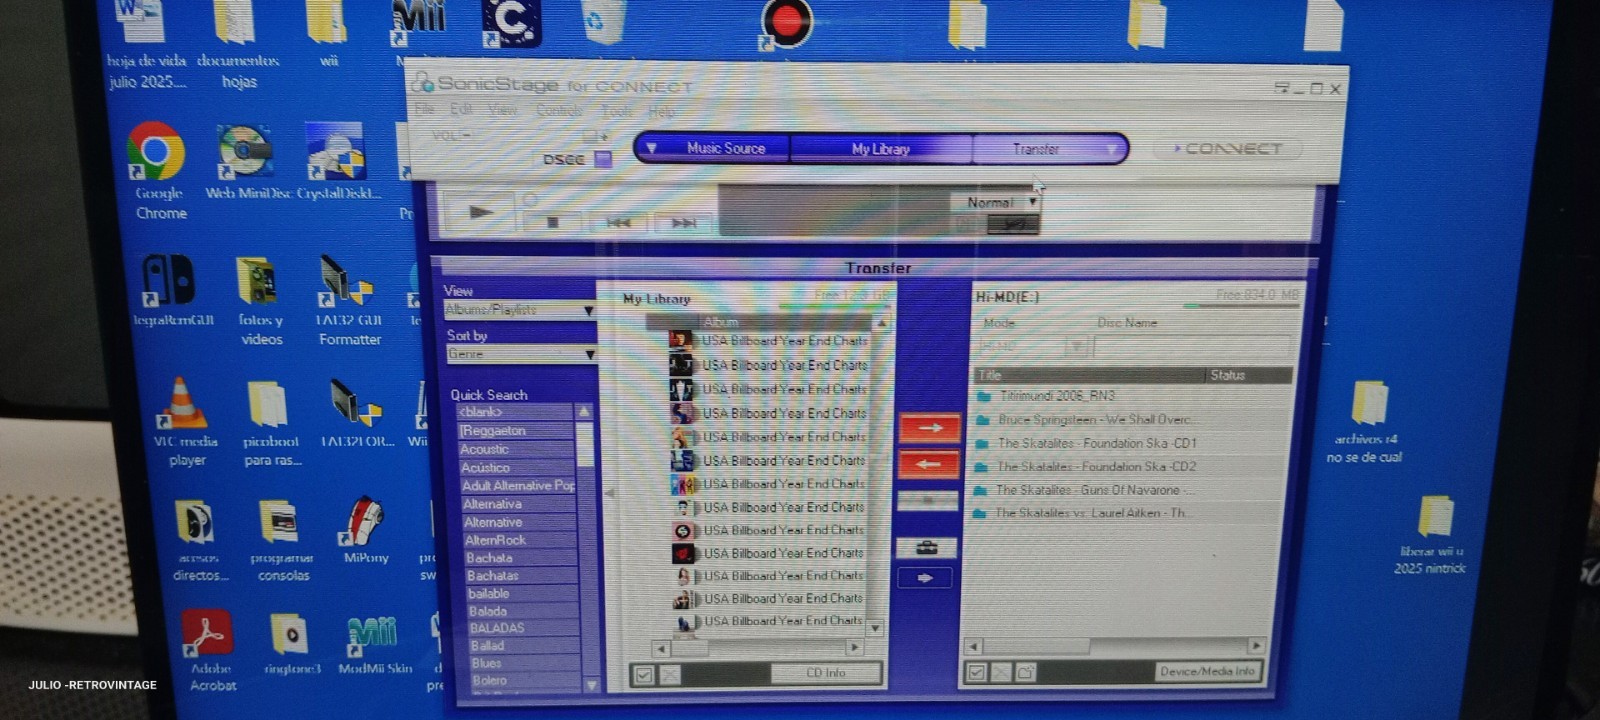Viewport: 1600px width, 720px height.
Task: Launch the CrystalDisk desktop shortcut
Action: [x=338, y=162]
